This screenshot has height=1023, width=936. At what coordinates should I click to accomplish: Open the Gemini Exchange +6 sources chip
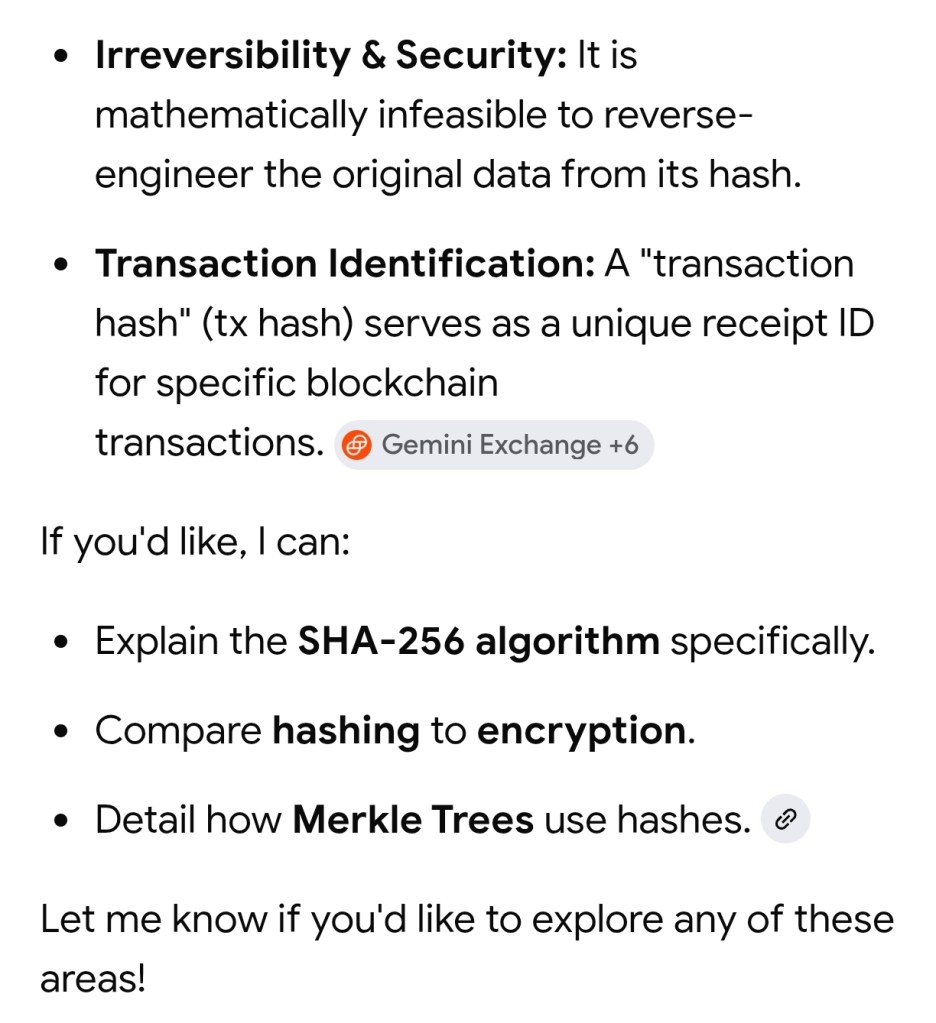tap(494, 445)
